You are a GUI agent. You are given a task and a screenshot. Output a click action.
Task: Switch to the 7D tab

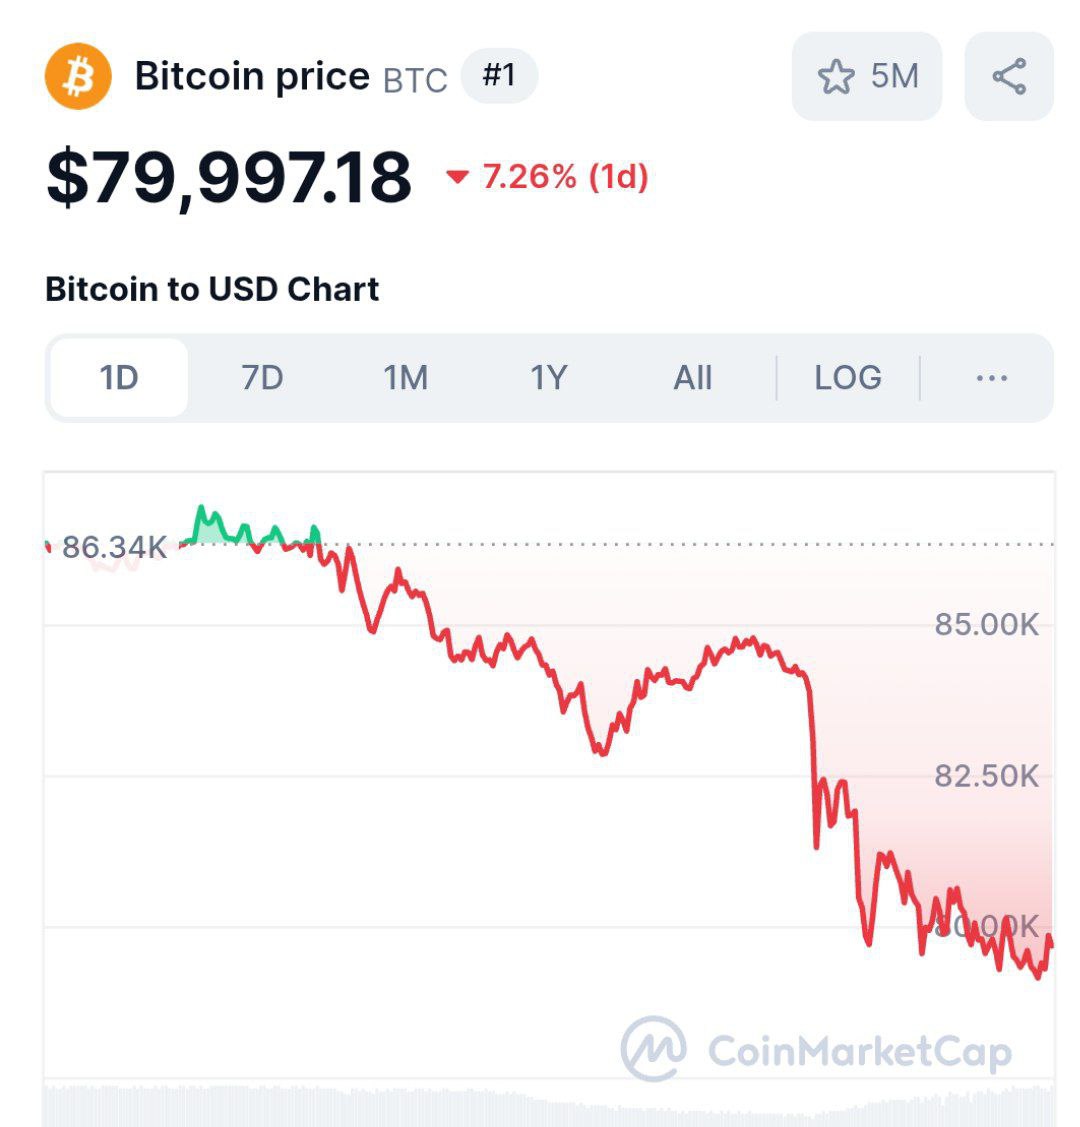pyautogui.click(x=262, y=377)
